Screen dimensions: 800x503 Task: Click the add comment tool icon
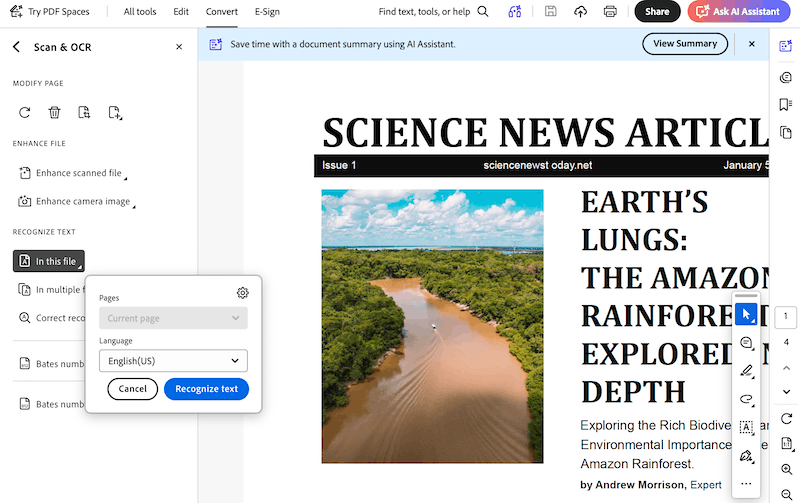pyautogui.click(x=746, y=343)
